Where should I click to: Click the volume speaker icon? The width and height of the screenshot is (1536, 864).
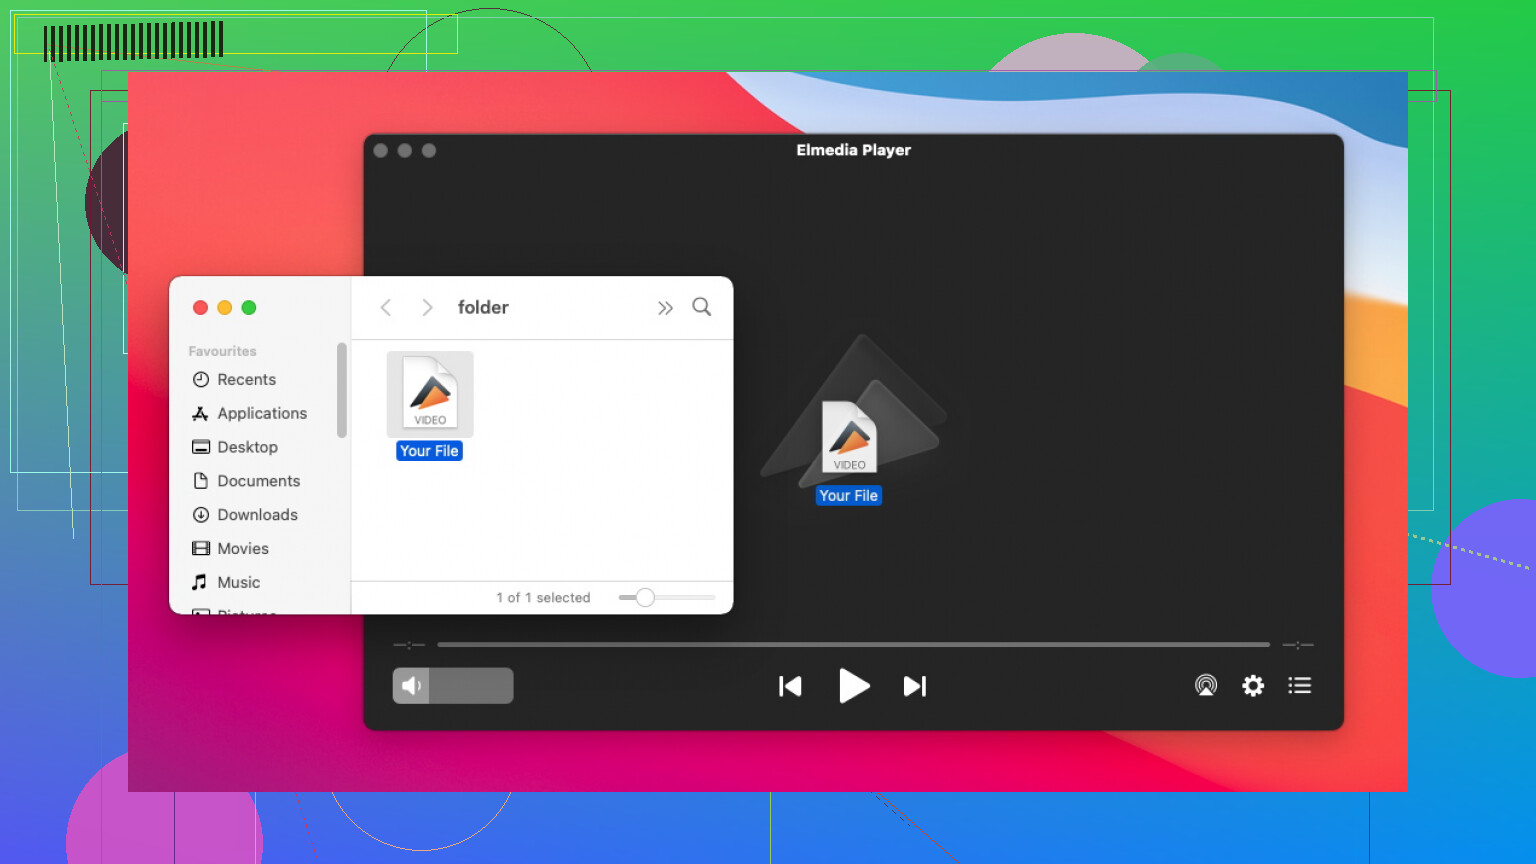coord(411,686)
